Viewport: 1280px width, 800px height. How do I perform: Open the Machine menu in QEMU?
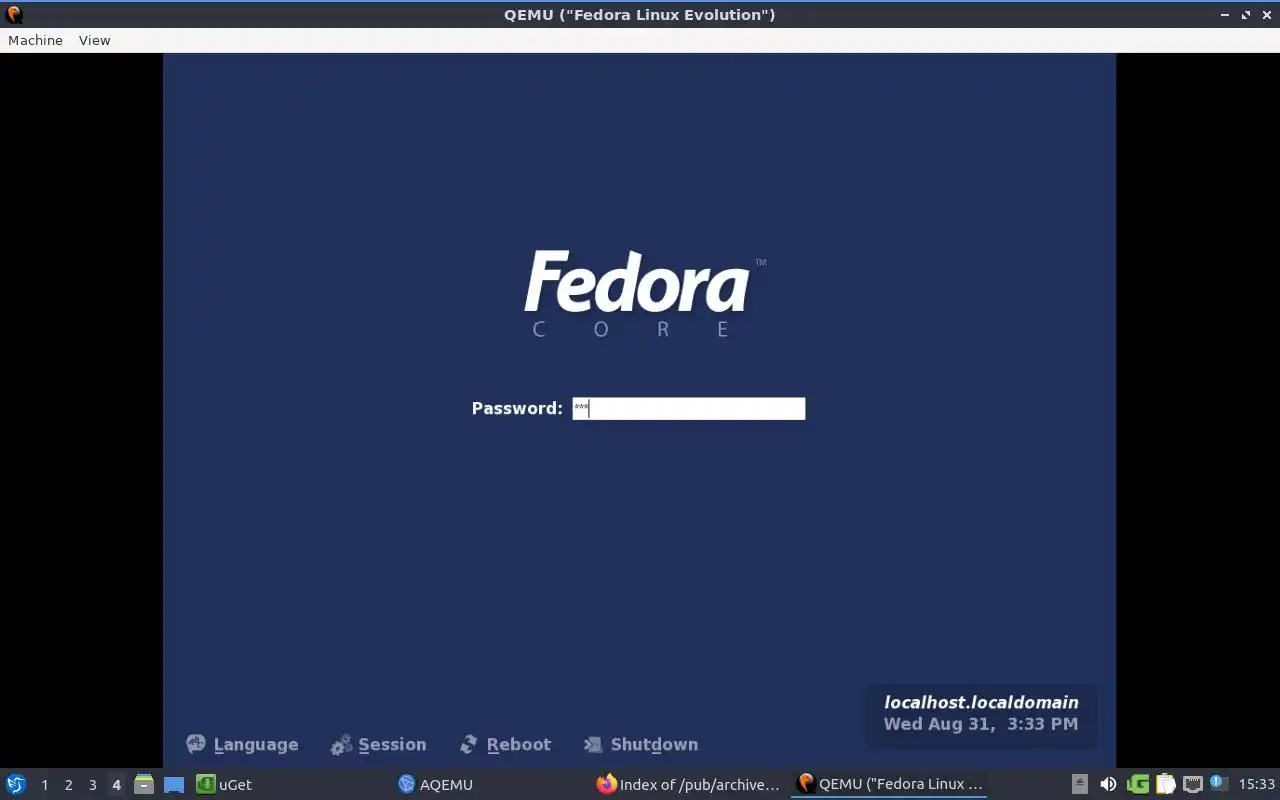point(35,40)
